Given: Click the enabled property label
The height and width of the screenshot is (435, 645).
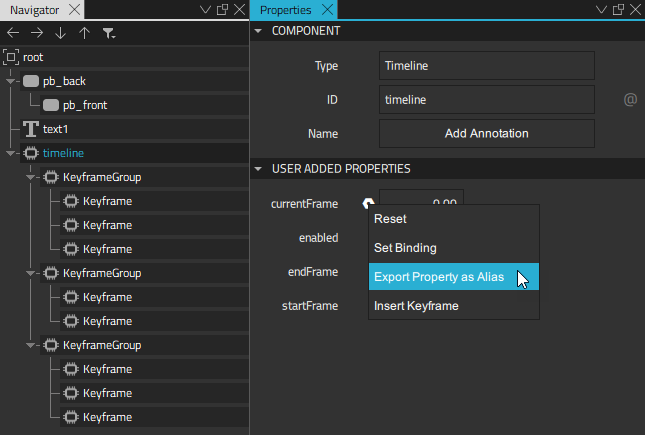Looking at the screenshot, I should [x=318, y=238].
